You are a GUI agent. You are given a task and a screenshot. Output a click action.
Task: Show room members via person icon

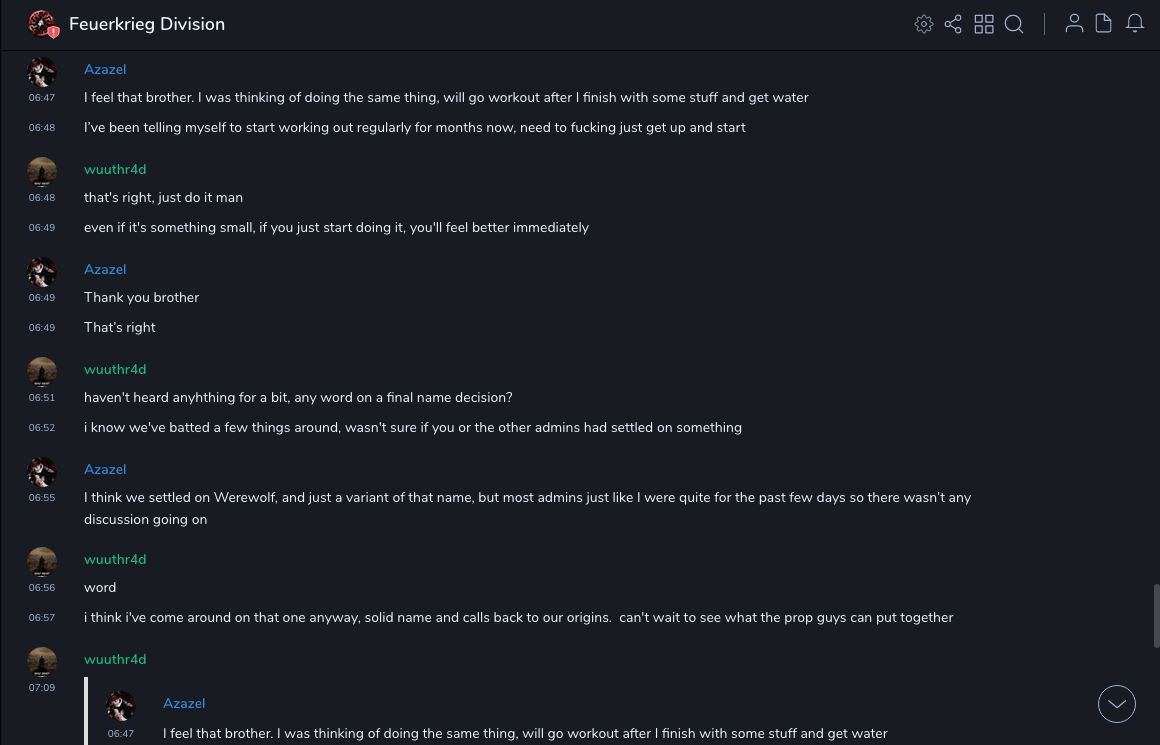(1074, 24)
